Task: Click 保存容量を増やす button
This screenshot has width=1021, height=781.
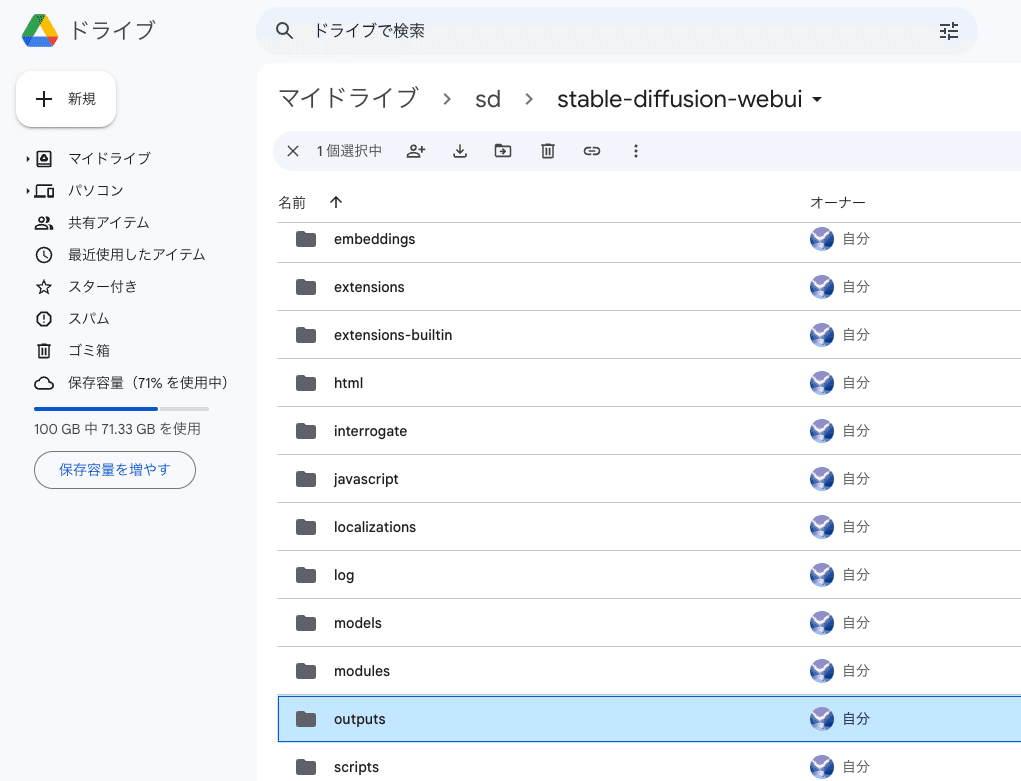Action: pyautogui.click(x=114, y=469)
